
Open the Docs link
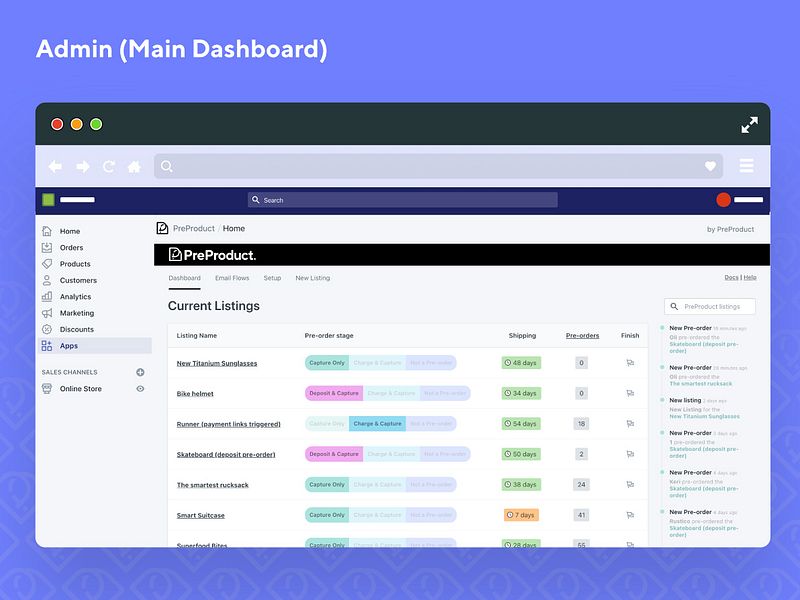click(731, 277)
